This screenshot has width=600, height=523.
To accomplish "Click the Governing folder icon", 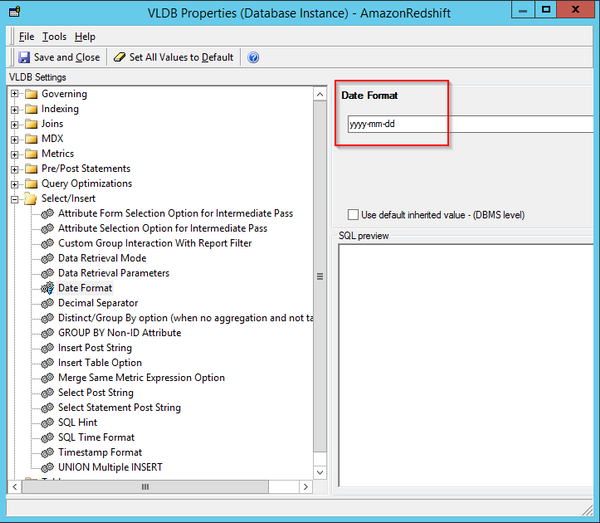I will [30, 94].
